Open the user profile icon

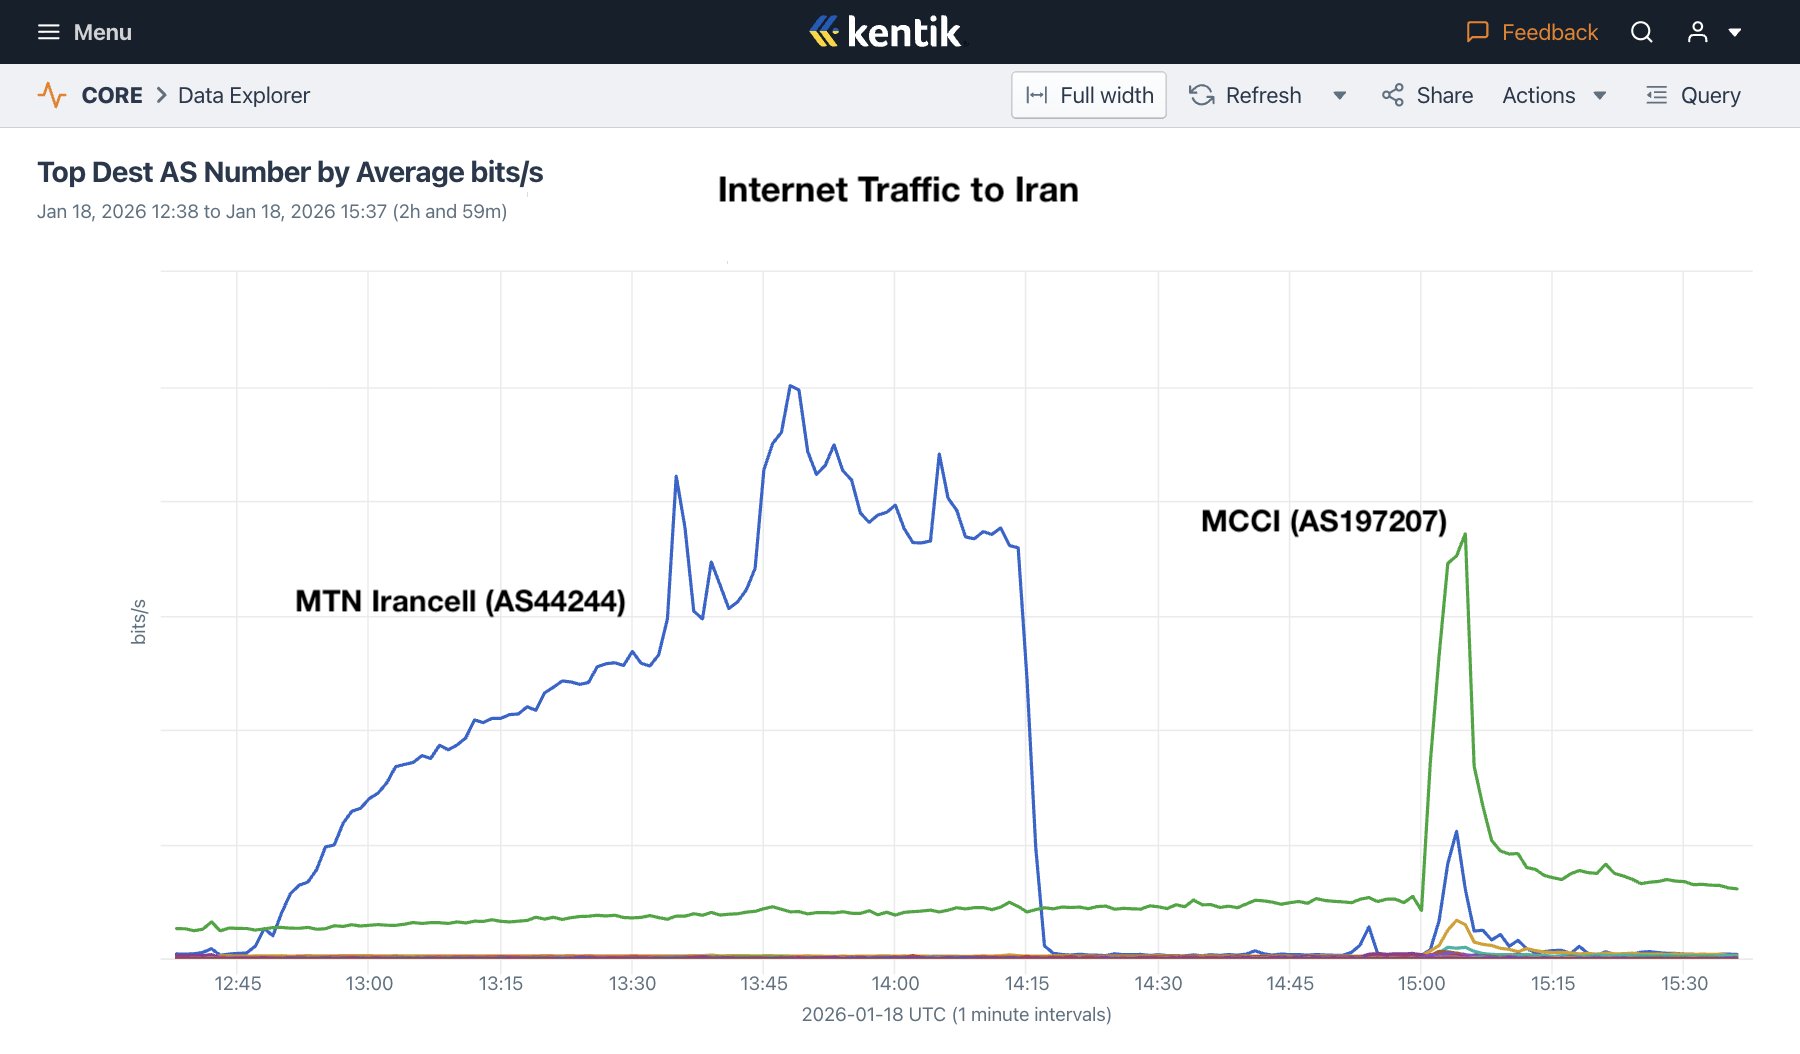pyautogui.click(x=1697, y=32)
